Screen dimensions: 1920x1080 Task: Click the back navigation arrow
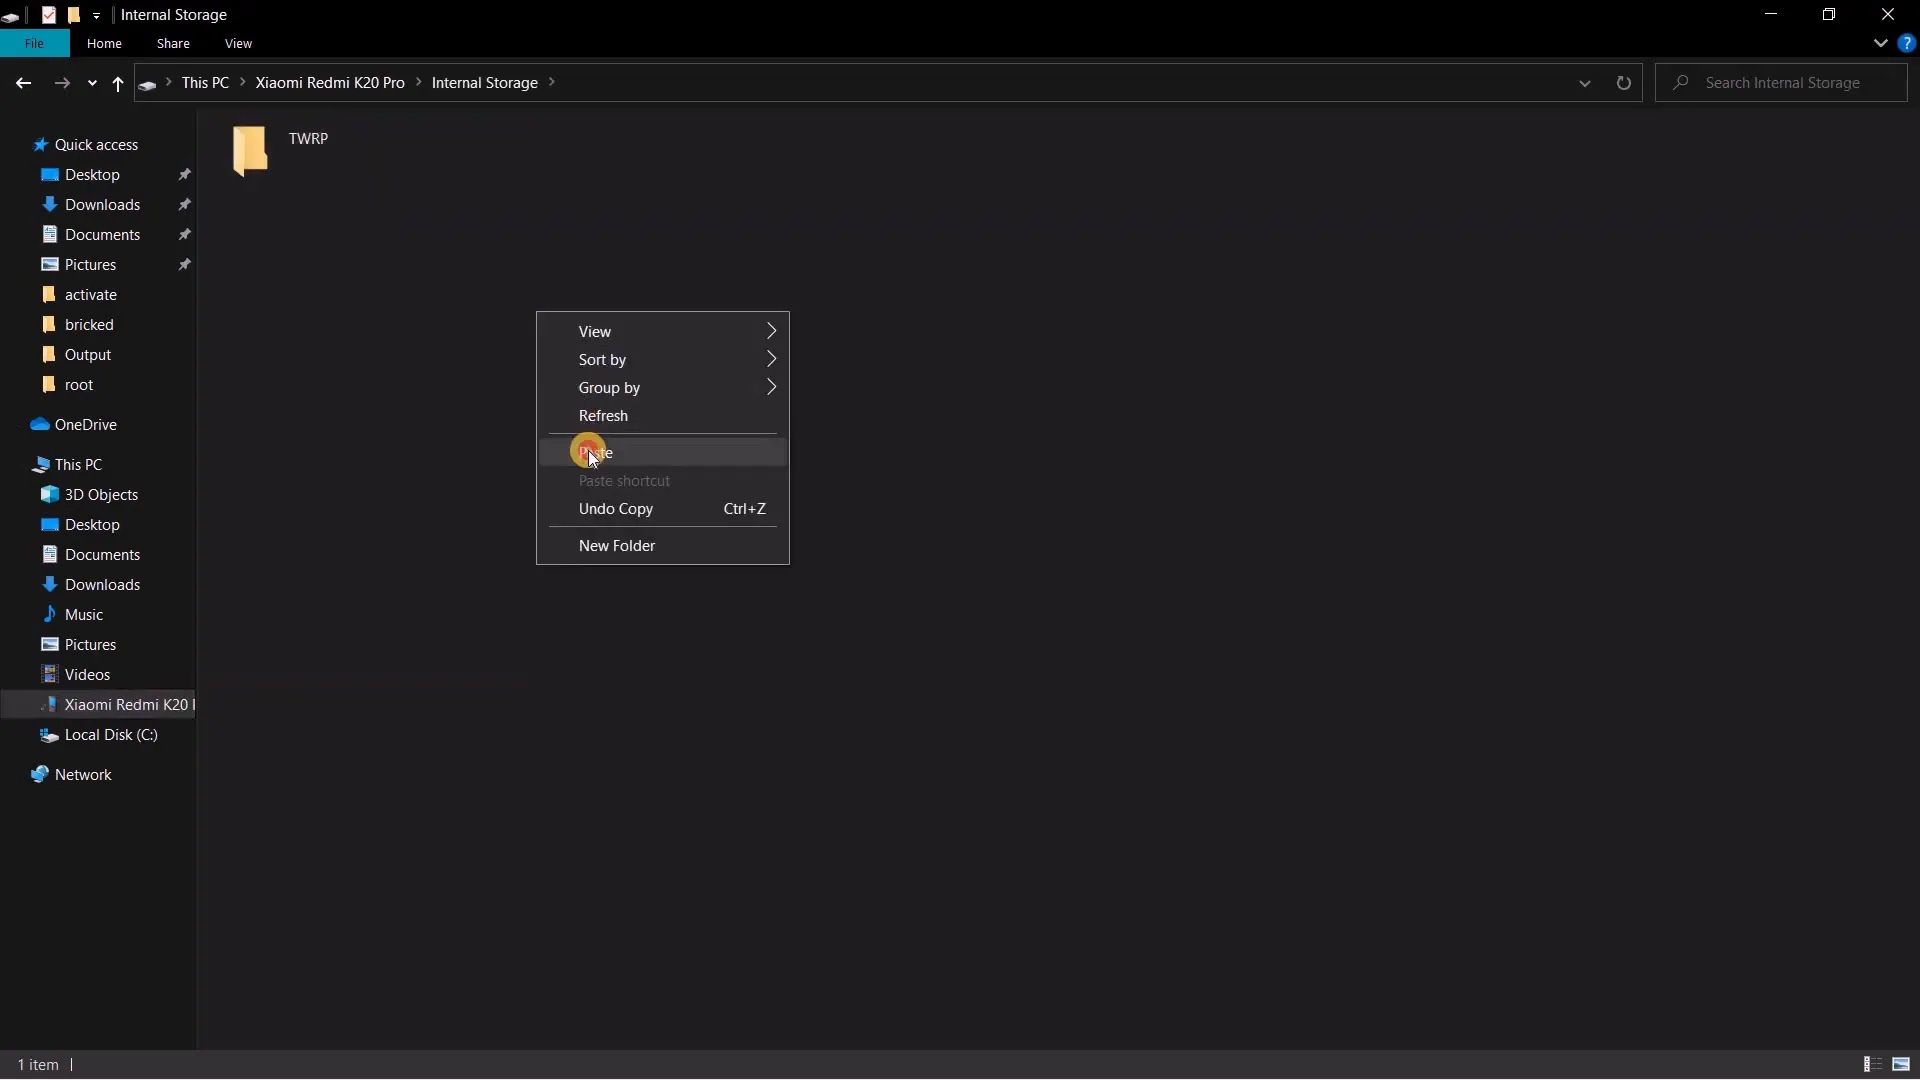[x=23, y=83]
